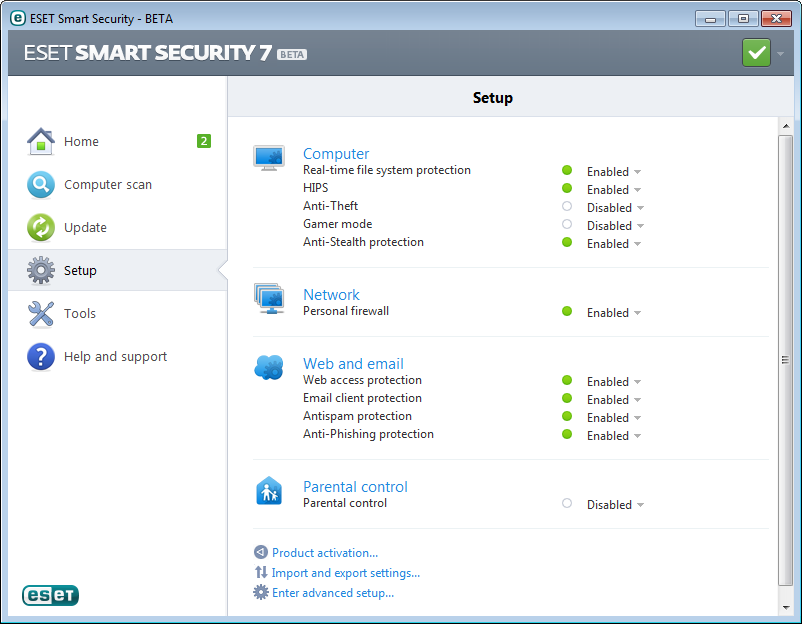Click Import and export settings link

345,573
